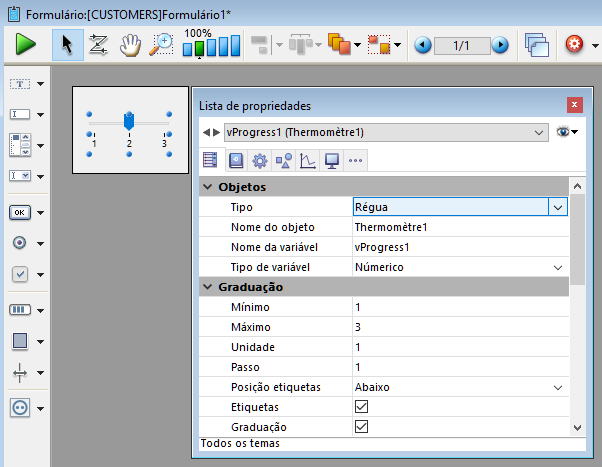Collapse the Objetos section
602x467 pixels.
(x=207, y=187)
